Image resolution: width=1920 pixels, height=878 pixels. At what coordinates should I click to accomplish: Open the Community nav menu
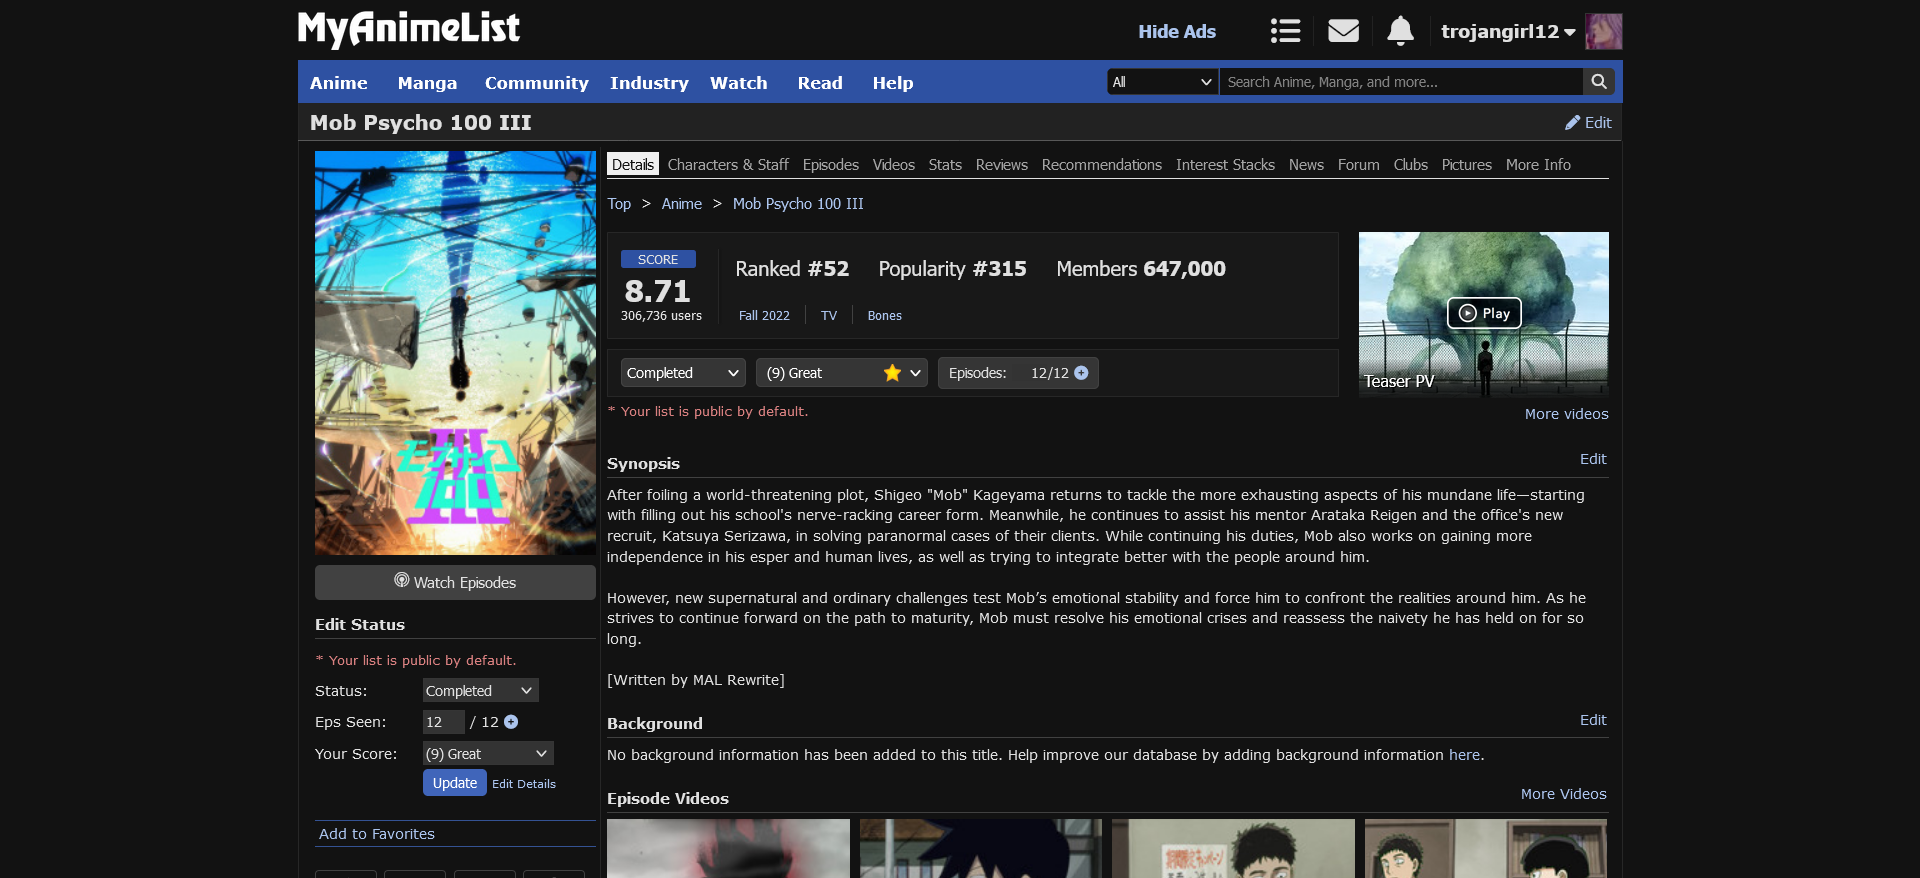click(x=537, y=83)
